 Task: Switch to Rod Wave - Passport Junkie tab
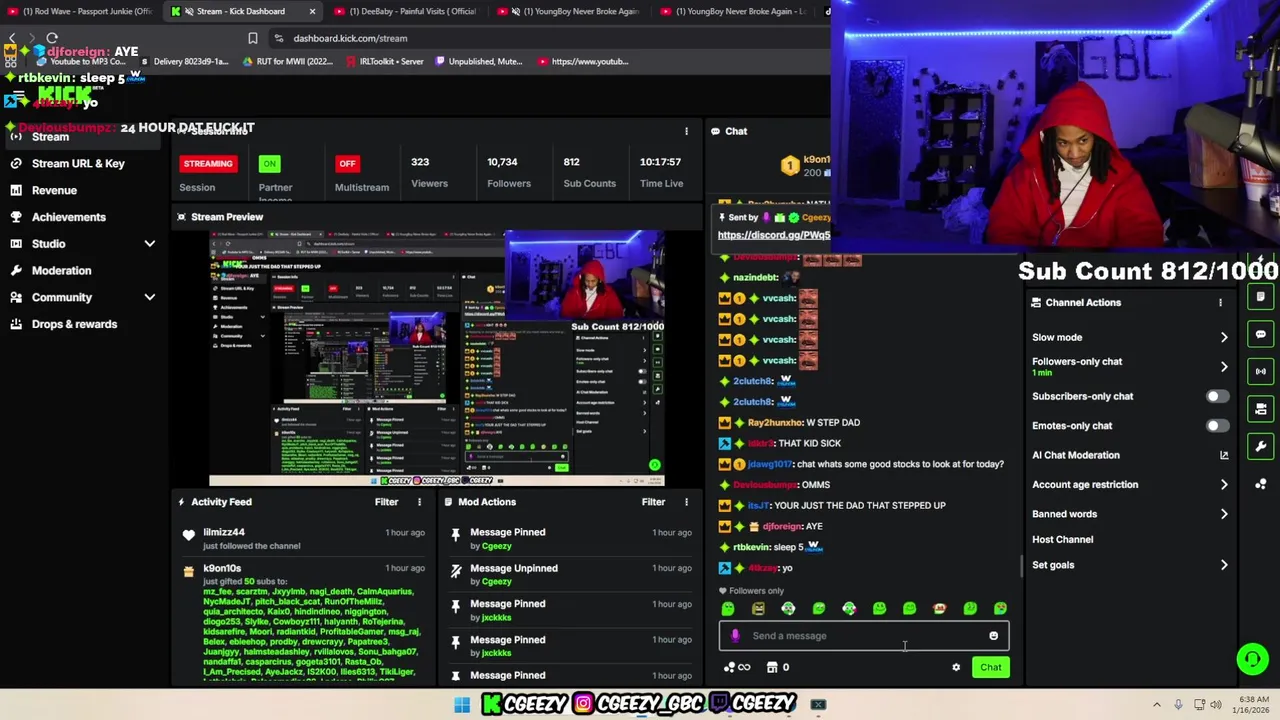81,11
